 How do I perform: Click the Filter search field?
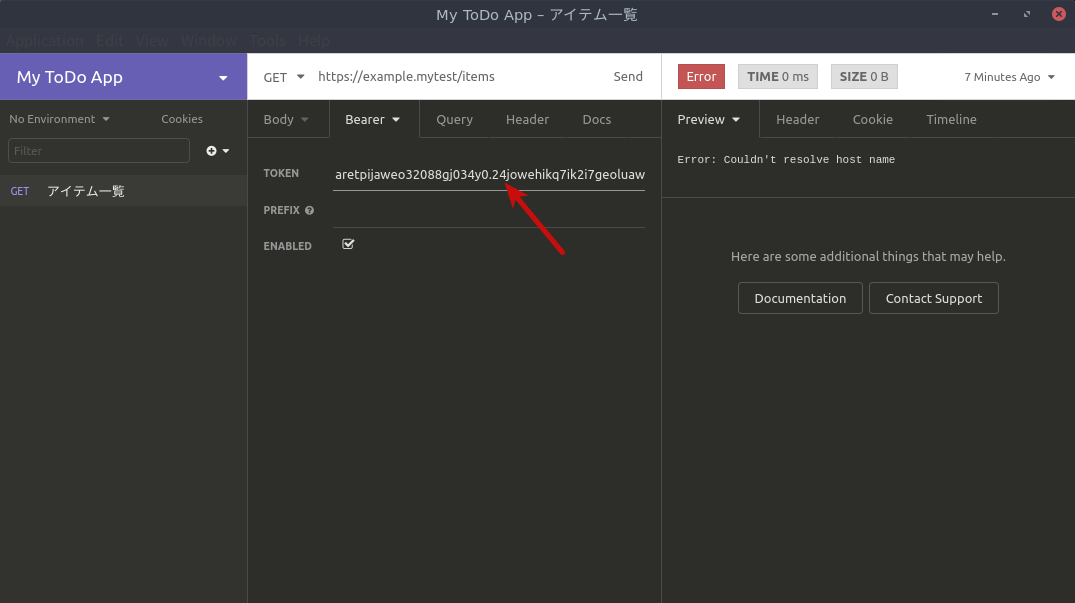(98, 151)
